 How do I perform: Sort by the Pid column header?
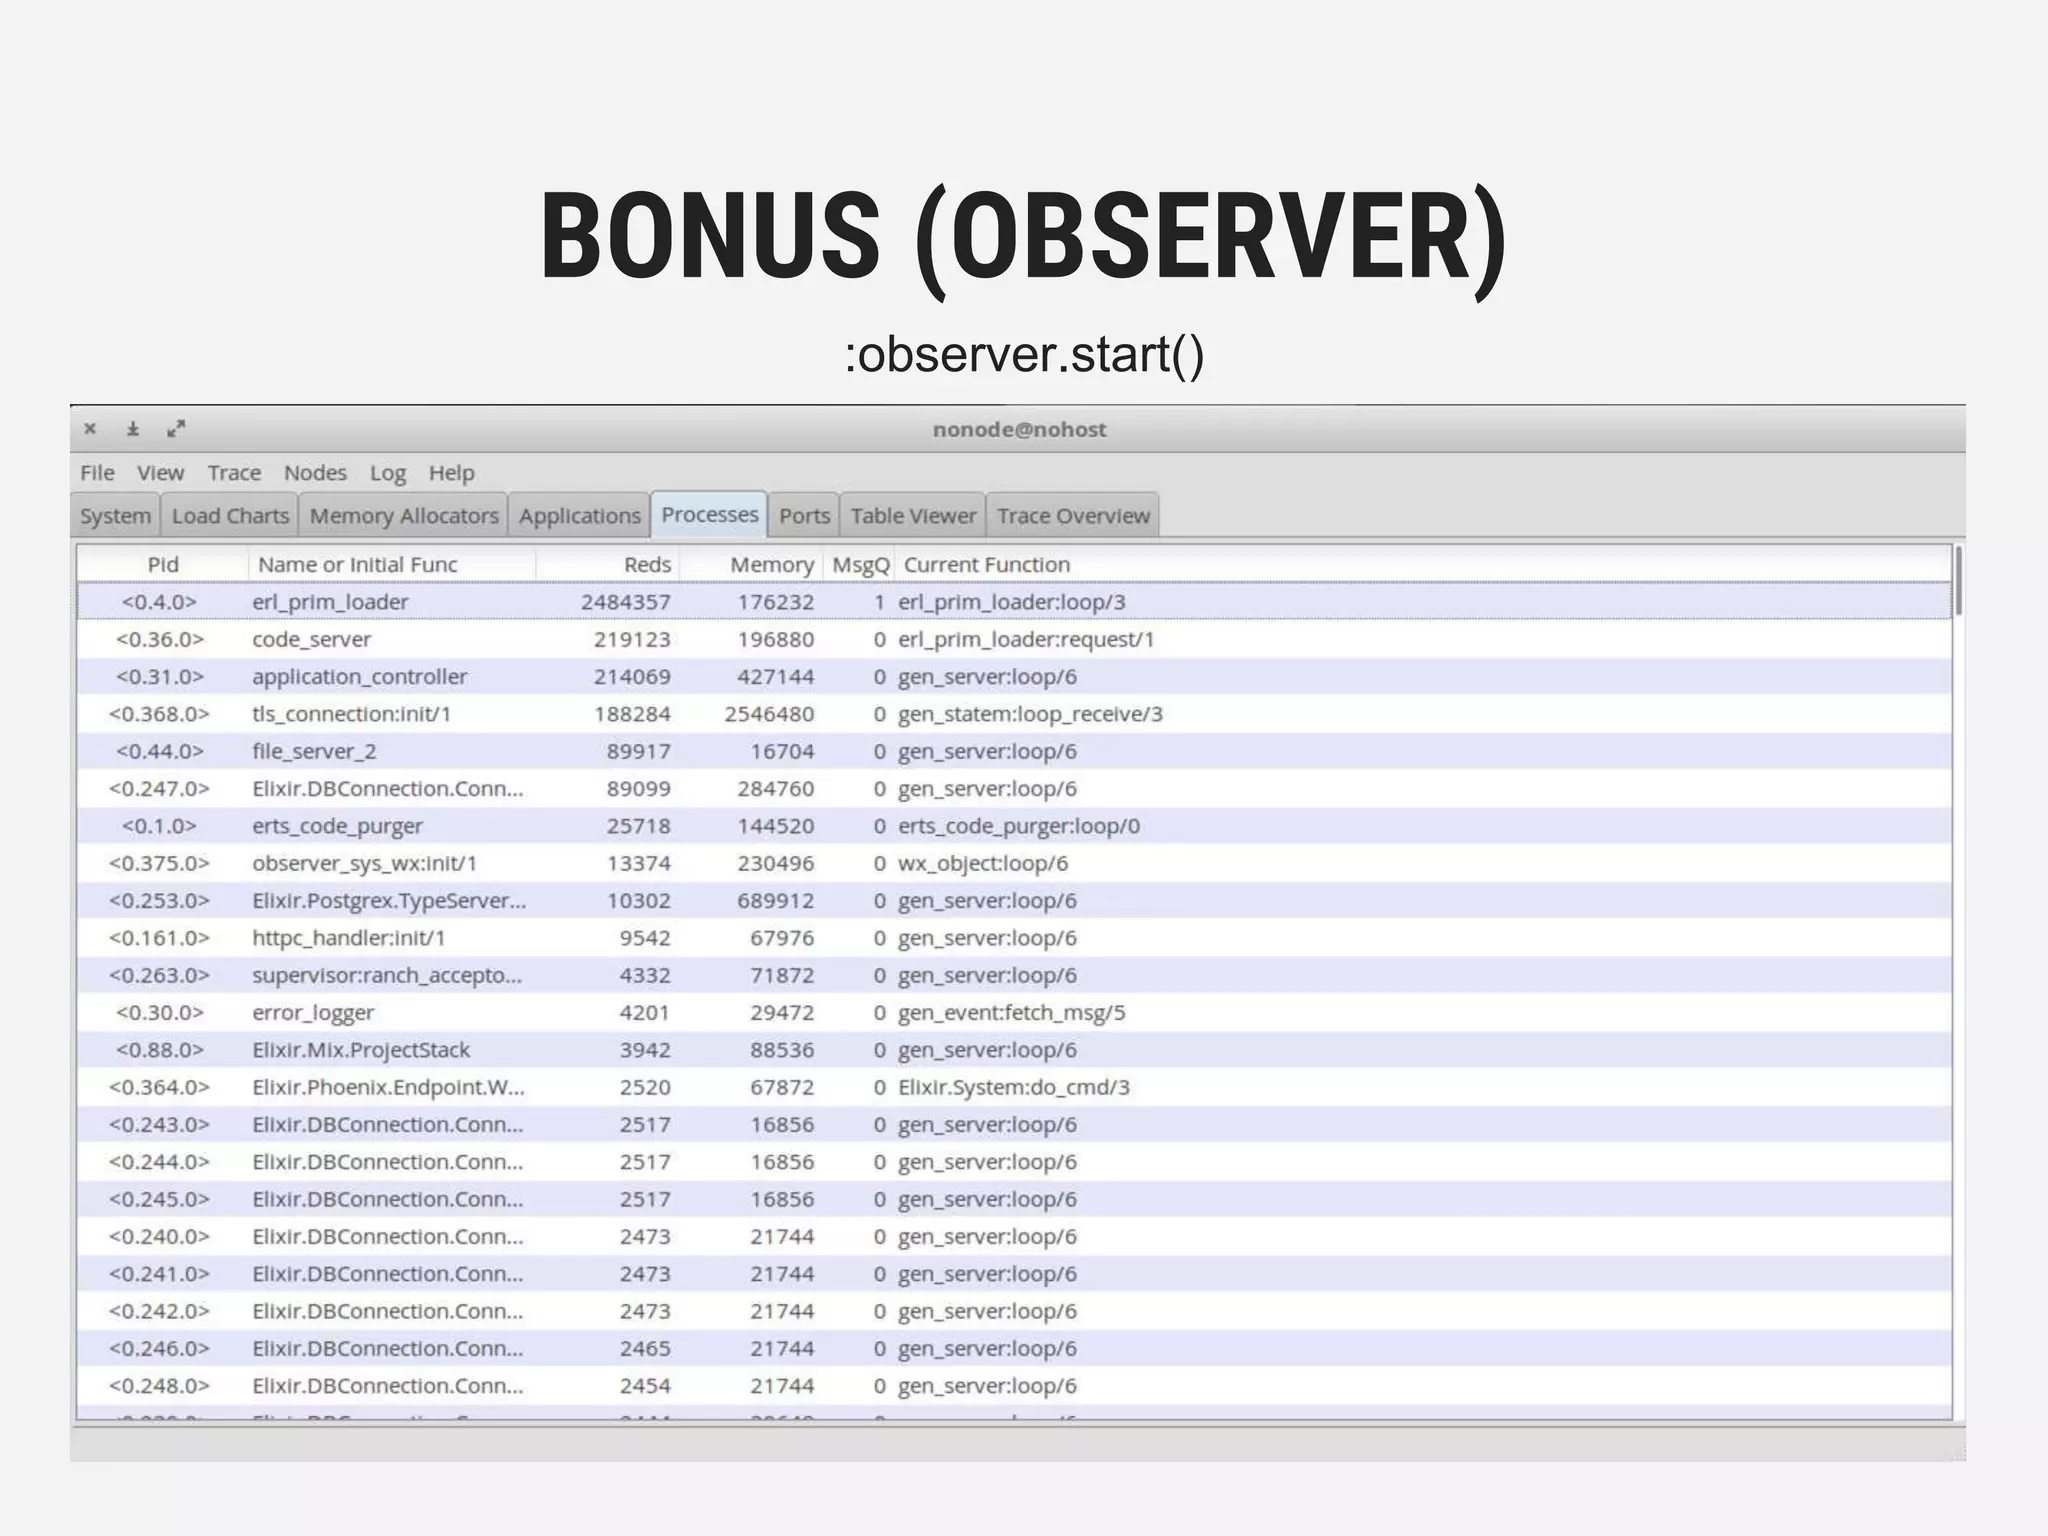163,564
